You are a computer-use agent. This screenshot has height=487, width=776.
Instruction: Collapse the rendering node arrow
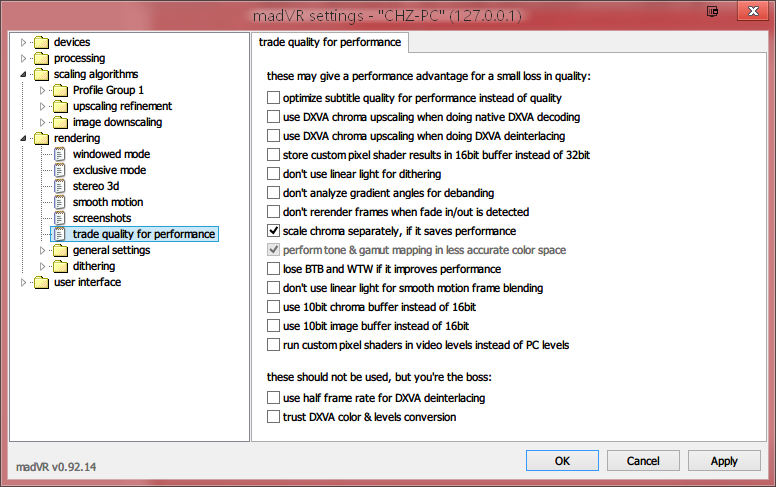click(23, 139)
